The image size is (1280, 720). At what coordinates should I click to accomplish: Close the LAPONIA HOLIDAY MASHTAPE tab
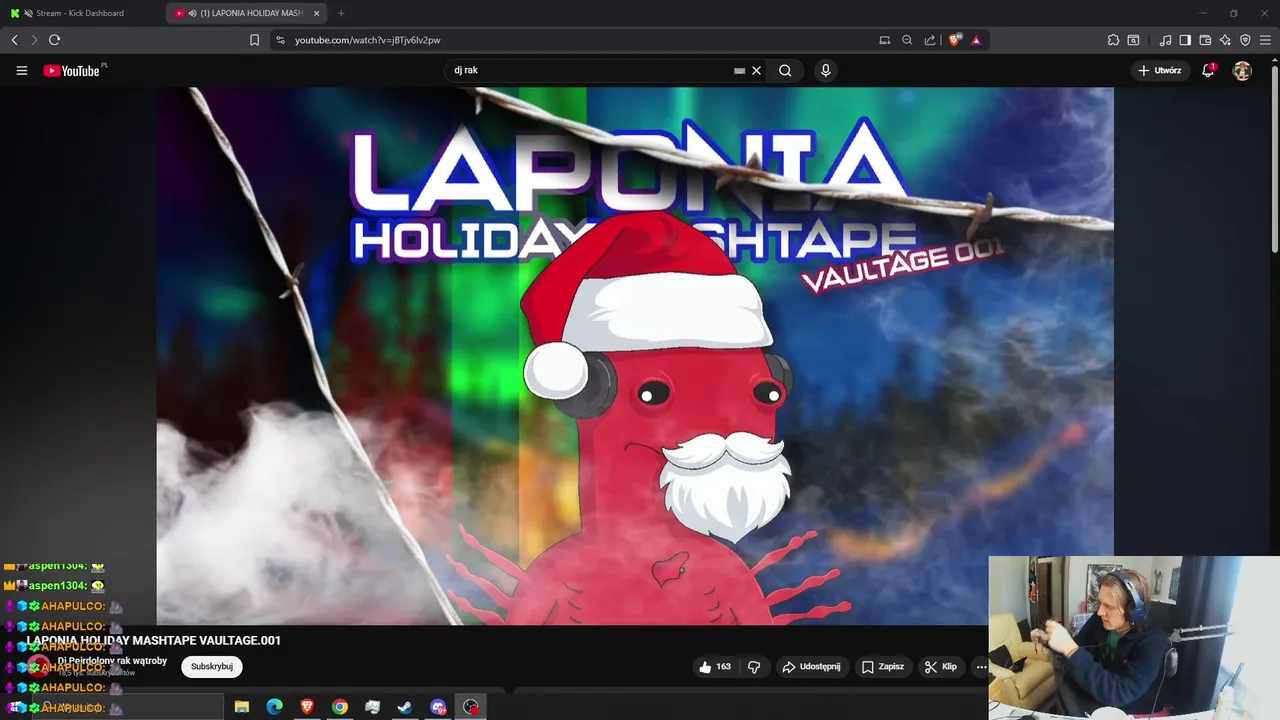pyautogui.click(x=317, y=13)
